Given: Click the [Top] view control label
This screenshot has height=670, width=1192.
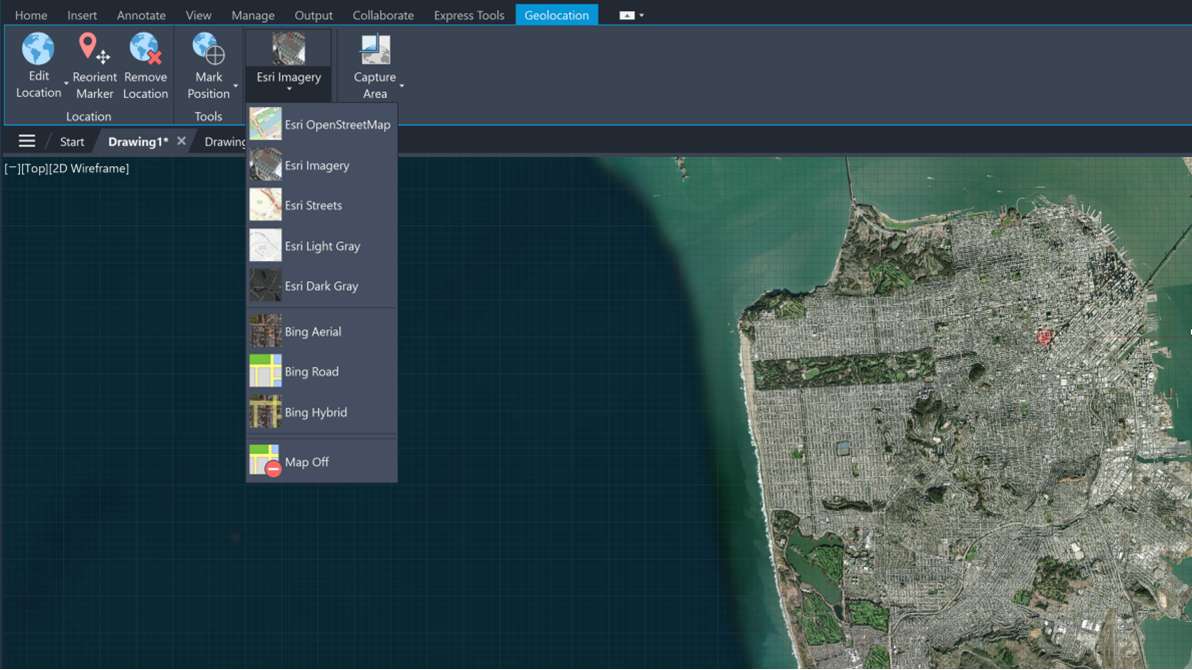Looking at the screenshot, I should click(x=33, y=168).
